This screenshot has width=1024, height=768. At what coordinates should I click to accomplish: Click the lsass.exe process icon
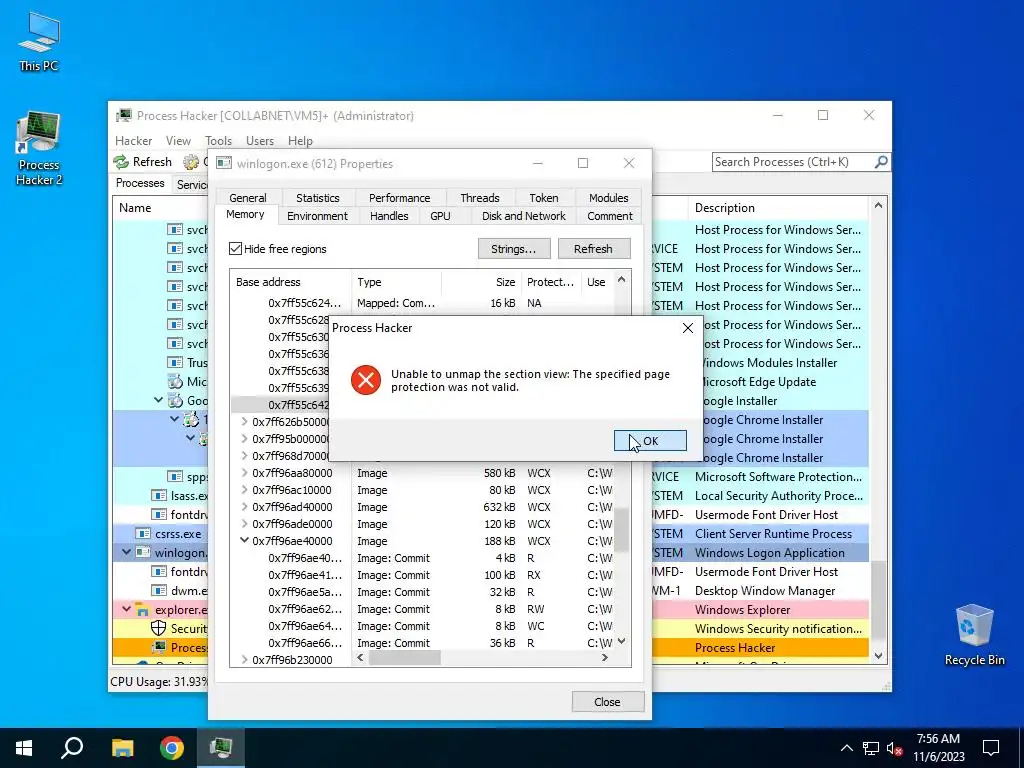point(159,496)
